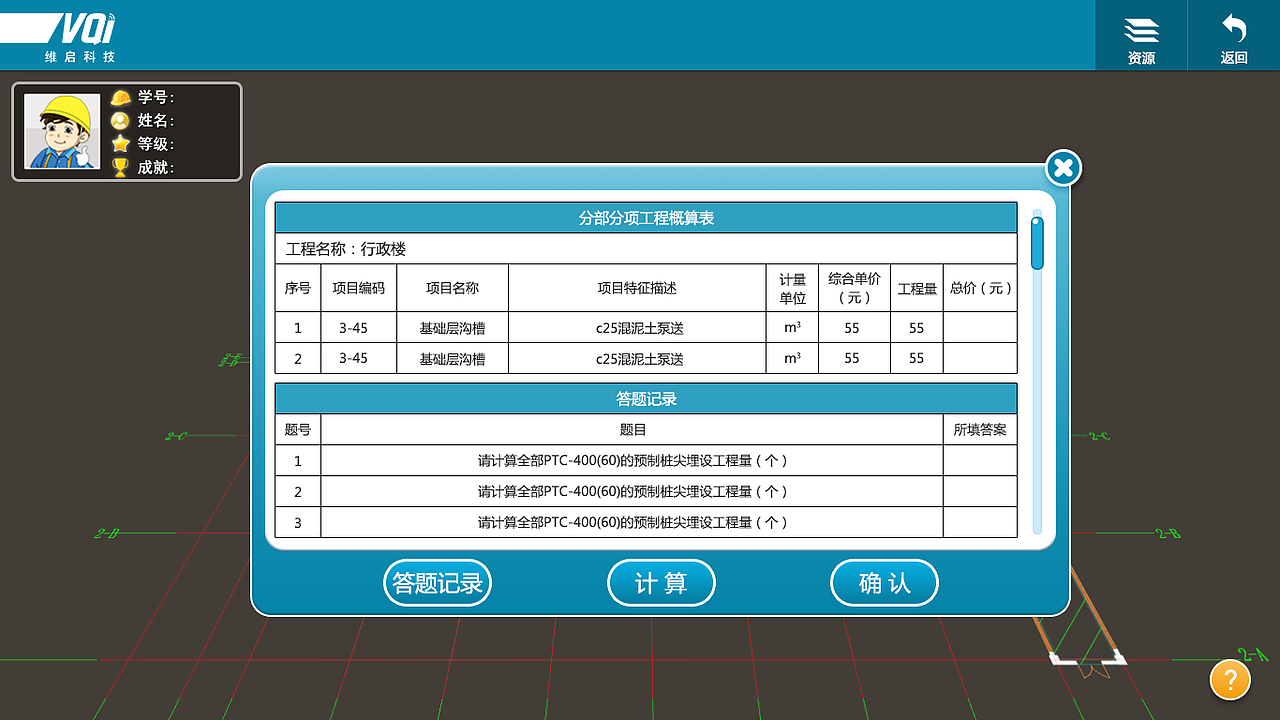
Task: Click the 答题记录 section header bar
Action: click(x=646, y=399)
